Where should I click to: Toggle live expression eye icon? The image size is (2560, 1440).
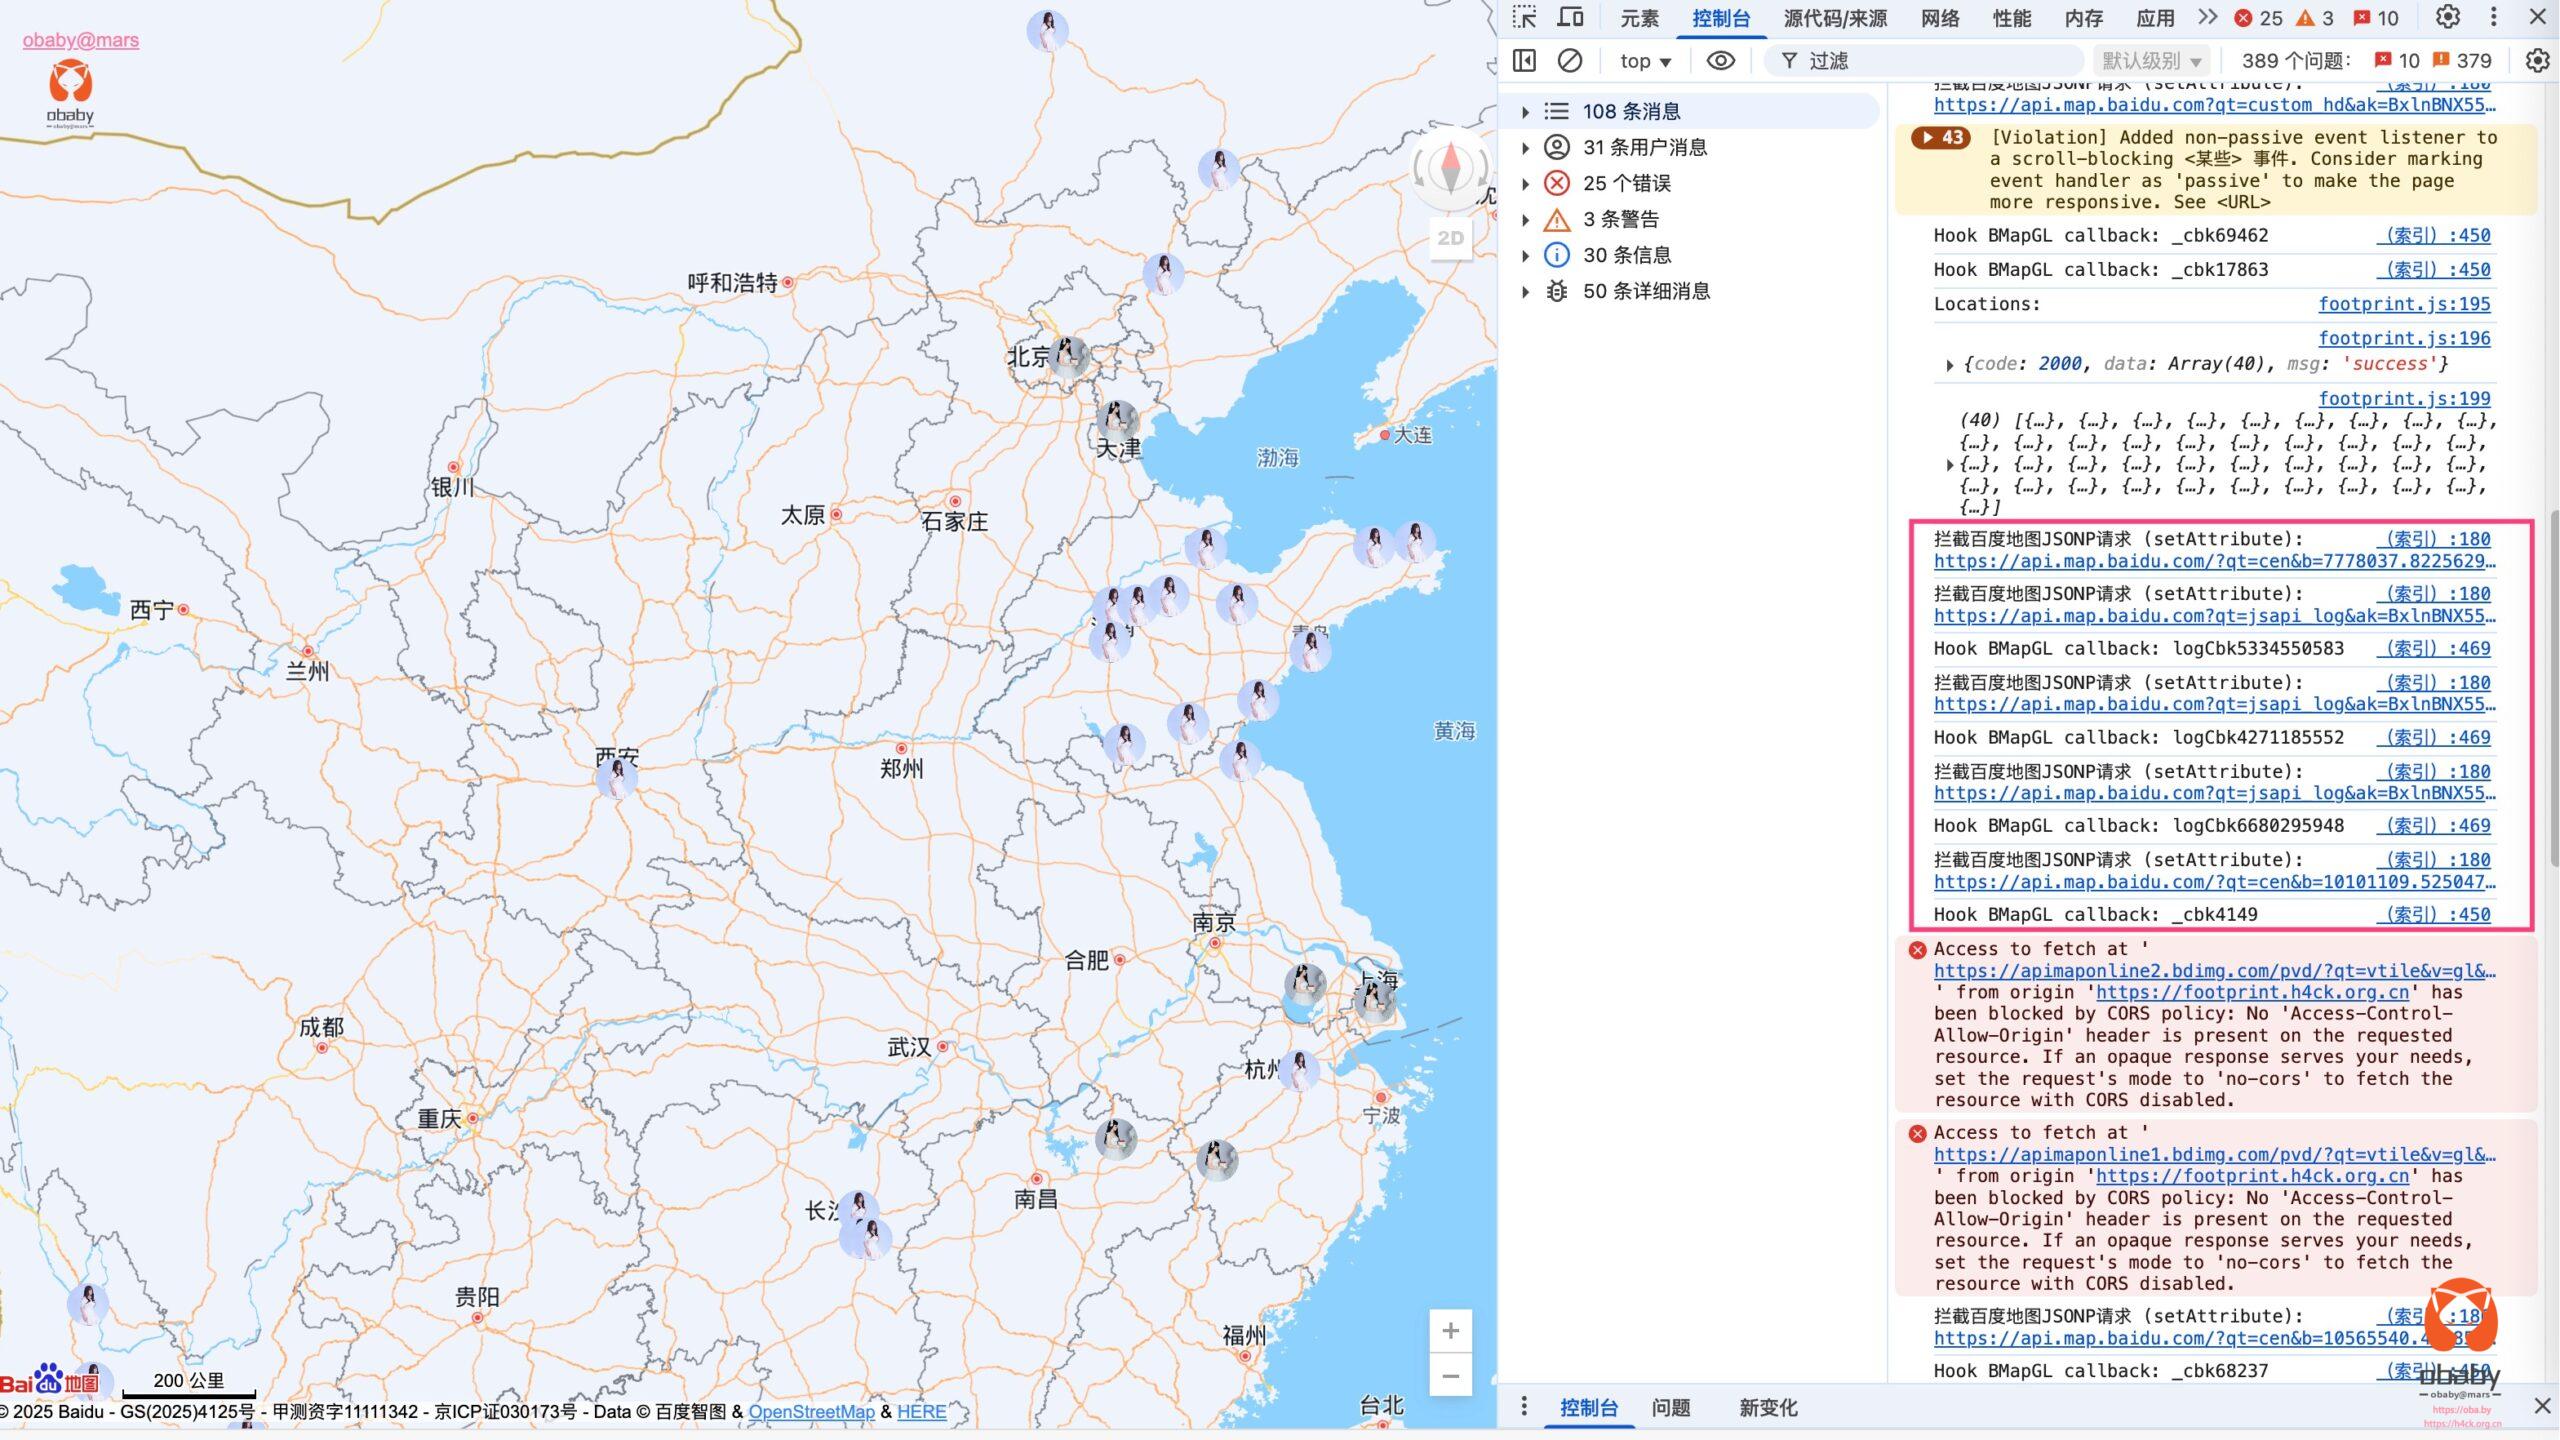pyautogui.click(x=1720, y=61)
